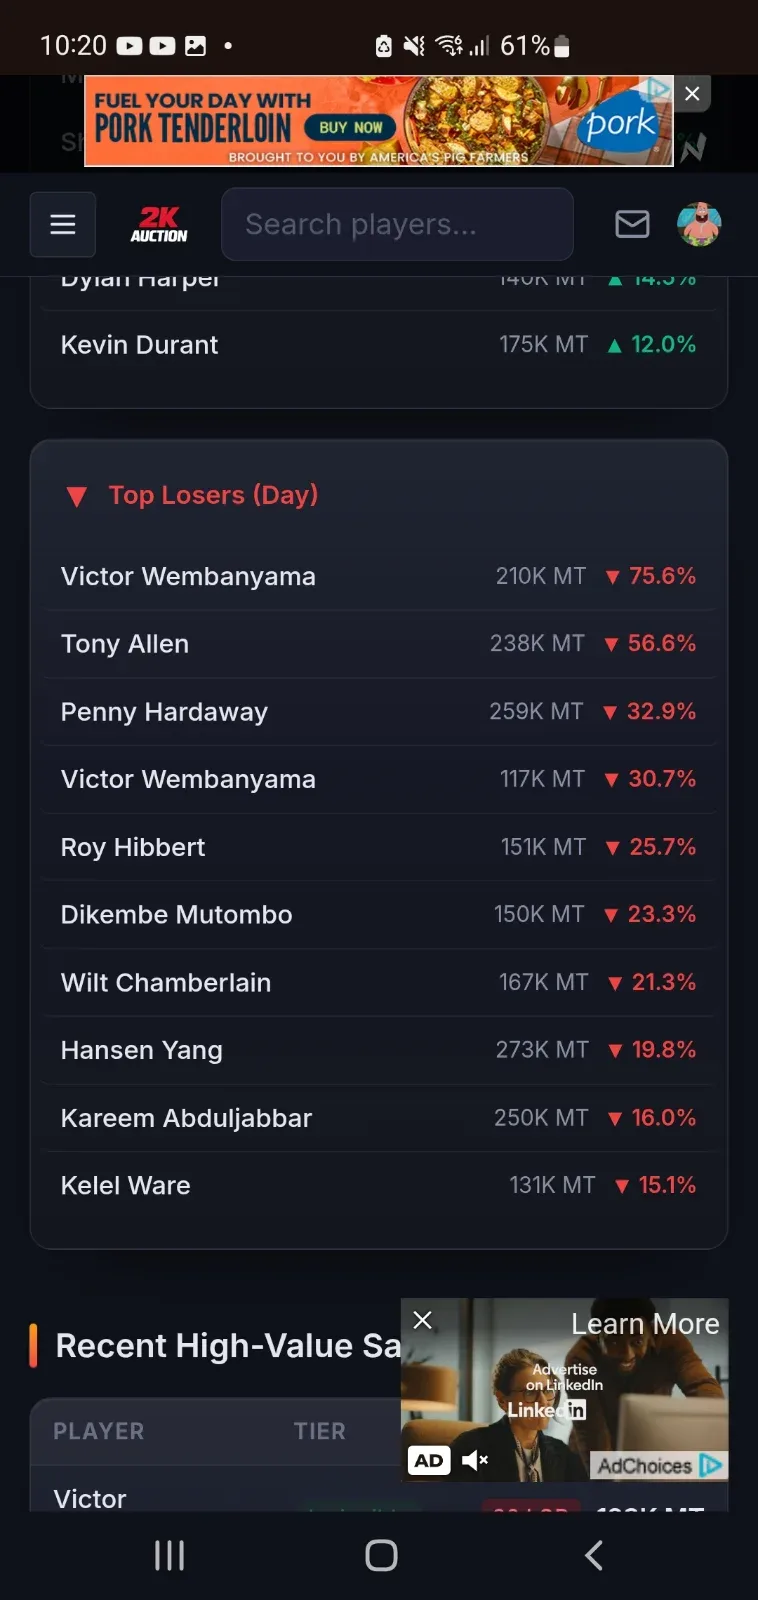Tap the AdChoices icon on video ad
The image size is (758, 1600).
click(x=711, y=1465)
